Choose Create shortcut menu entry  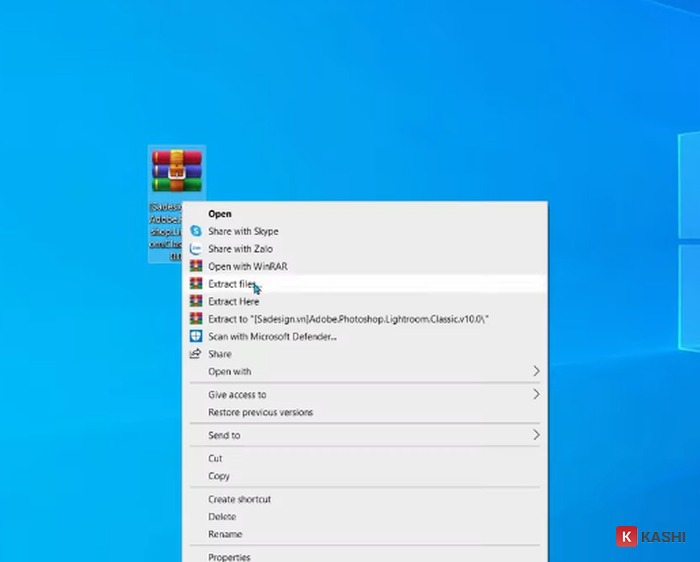point(239,499)
